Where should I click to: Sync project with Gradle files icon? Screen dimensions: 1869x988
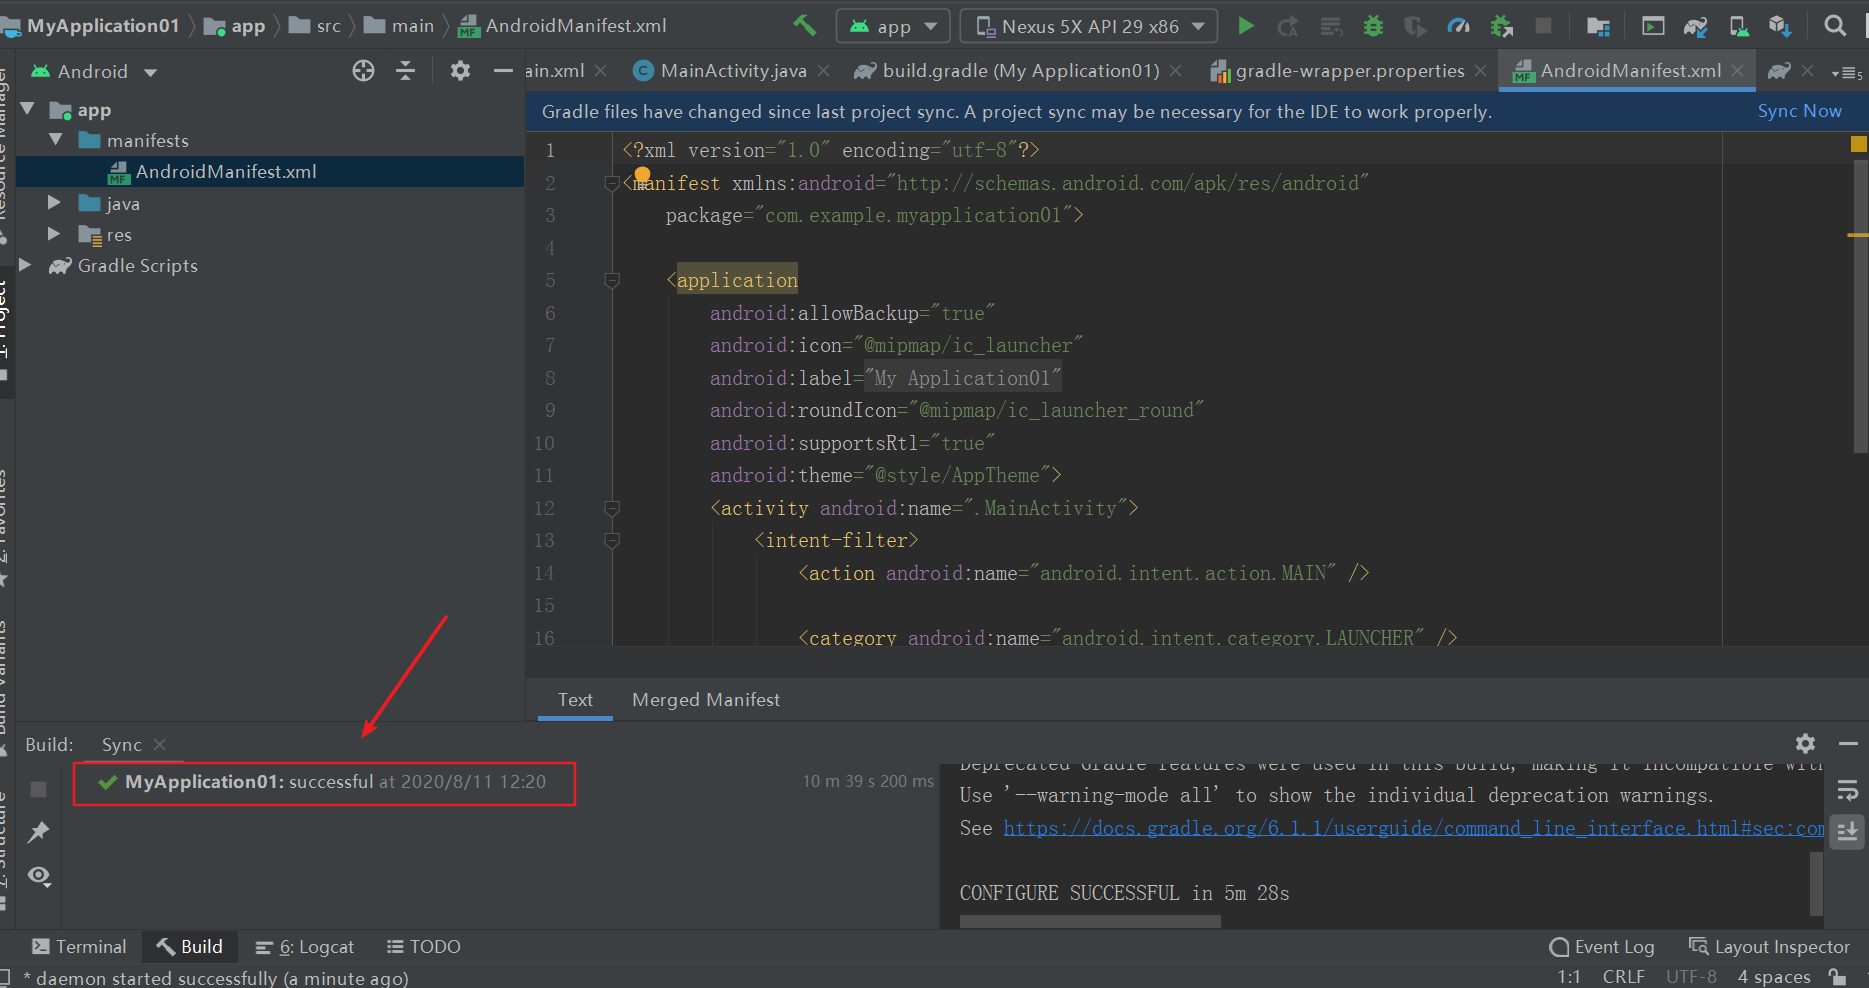point(1696,26)
